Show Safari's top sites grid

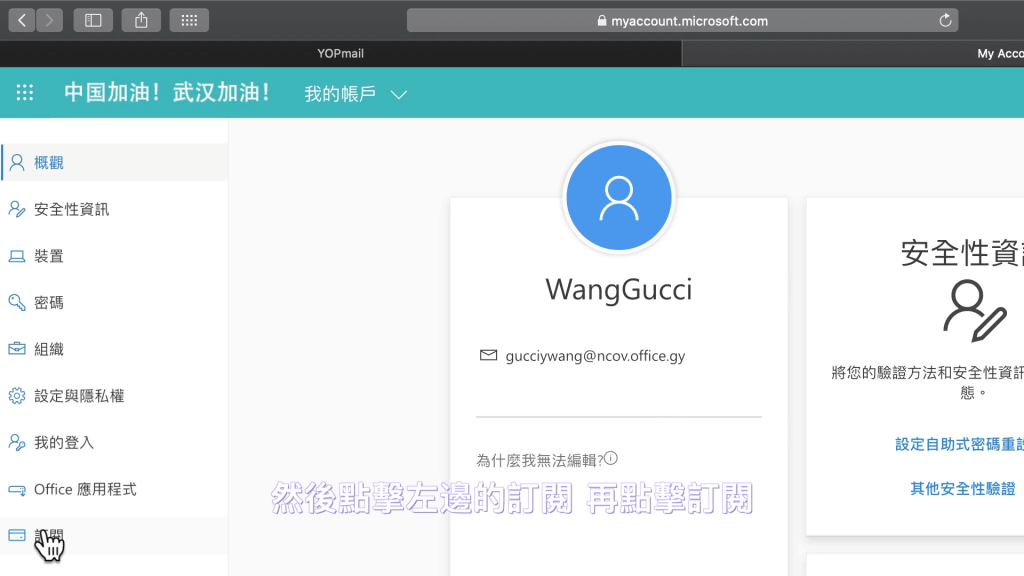[189, 20]
